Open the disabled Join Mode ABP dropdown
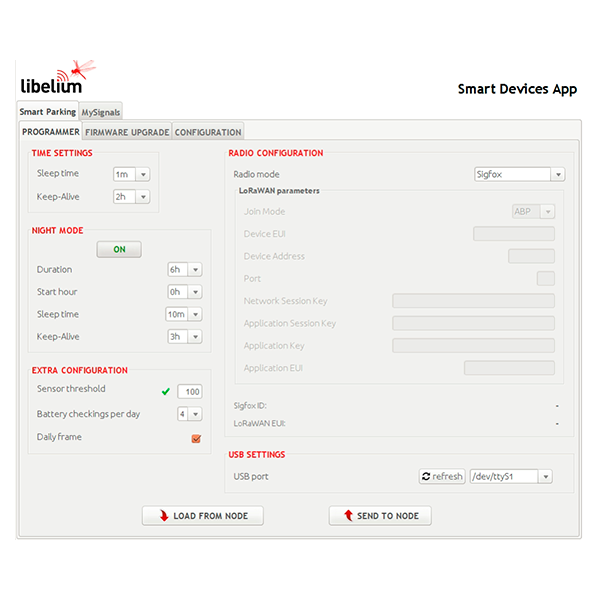This screenshot has height=600, width=600. tap(533, 212)
